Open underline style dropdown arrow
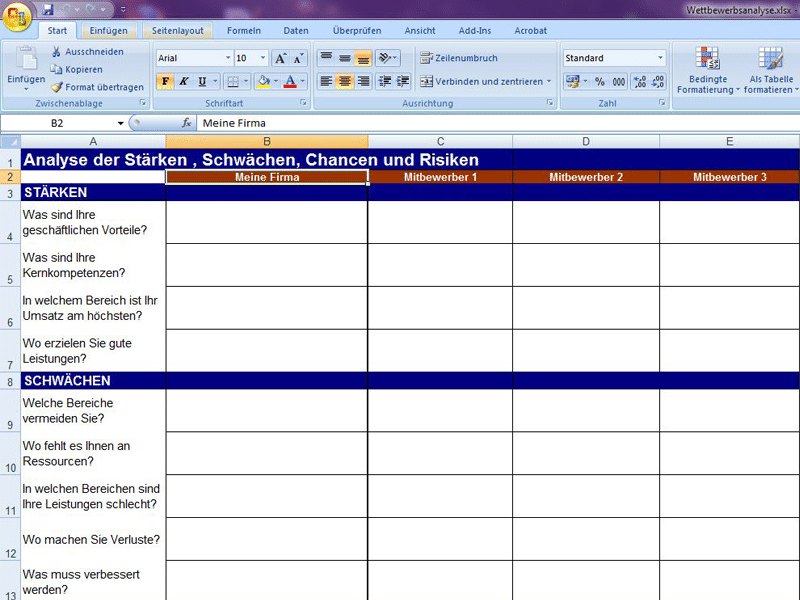This screenshot has height=600, width=800. click(x=215, y=81)
